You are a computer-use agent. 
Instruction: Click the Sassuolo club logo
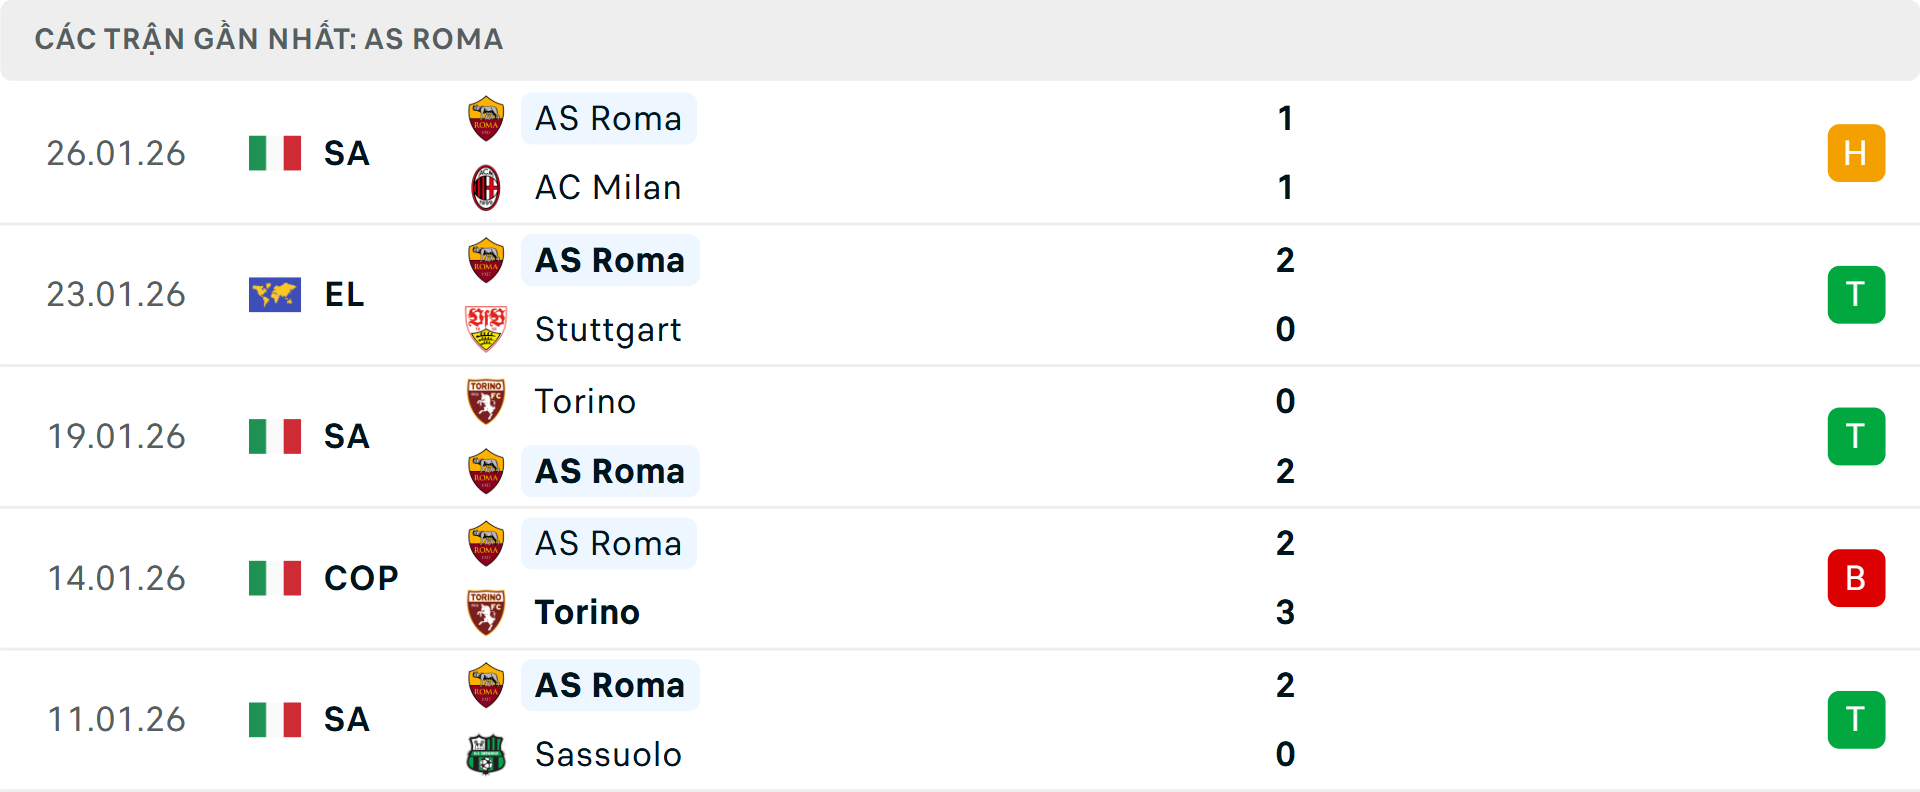tap(486, 755)
